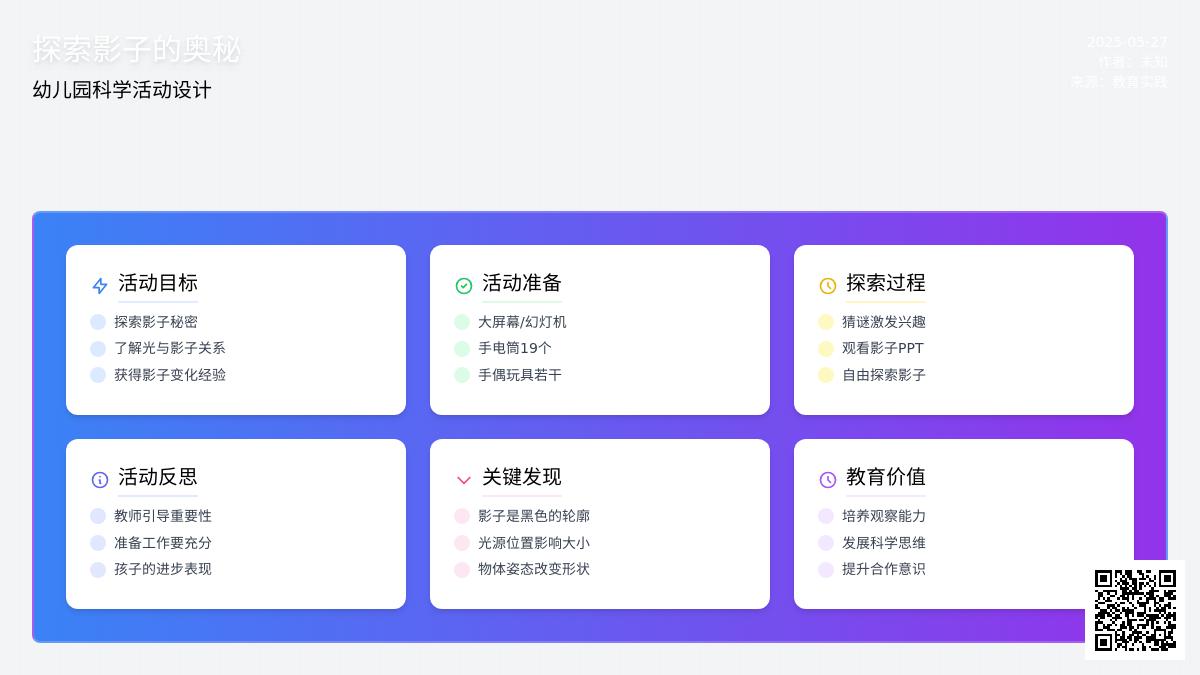1200x675 pixels.
Task: Click the text 猜谜激发兴趣
Action: 884,322
